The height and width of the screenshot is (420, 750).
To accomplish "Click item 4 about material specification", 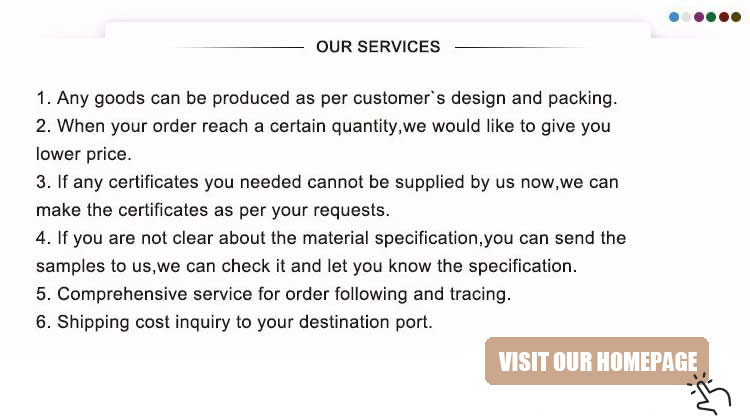I will point(330,239).
